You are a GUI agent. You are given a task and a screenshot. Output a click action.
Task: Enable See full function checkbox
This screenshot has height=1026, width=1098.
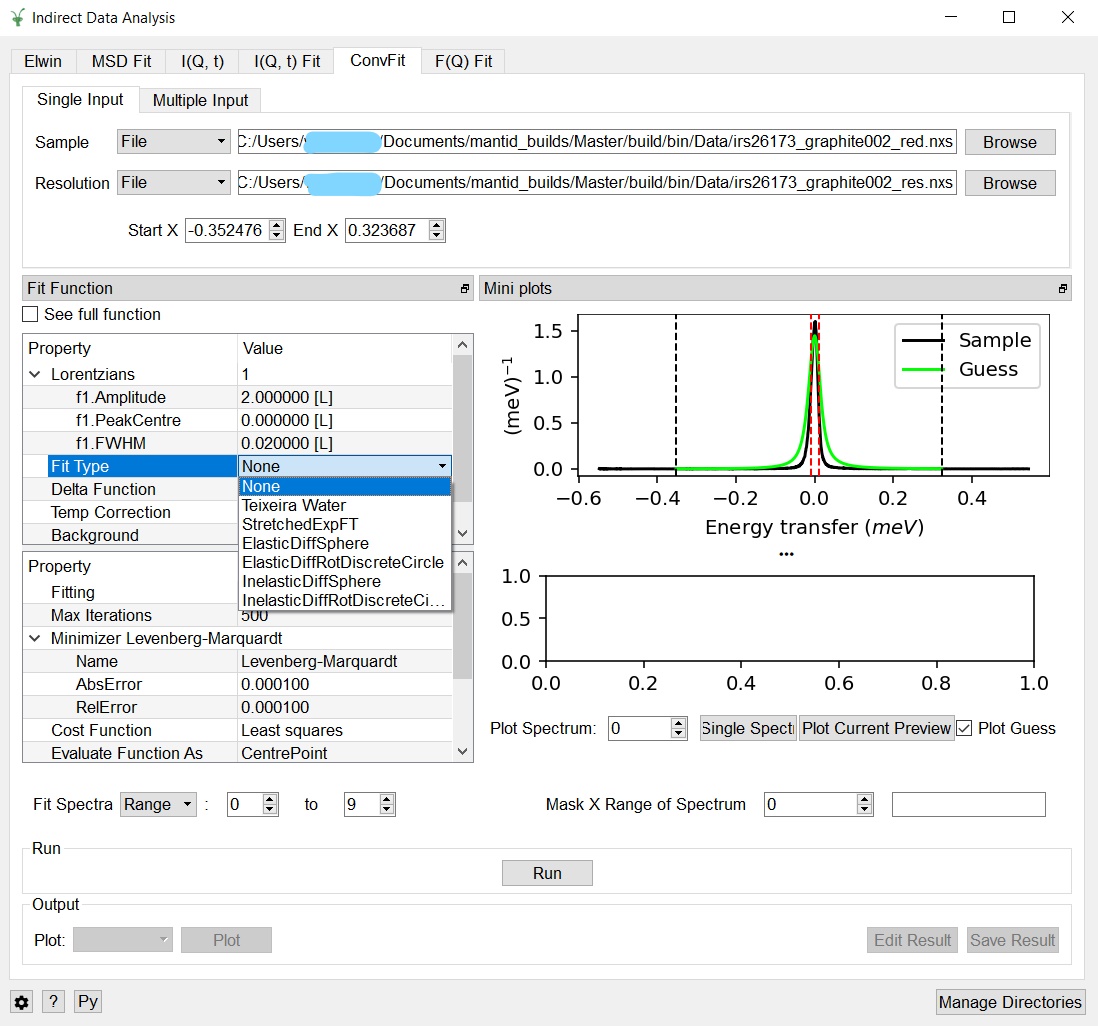pos(31,314)
